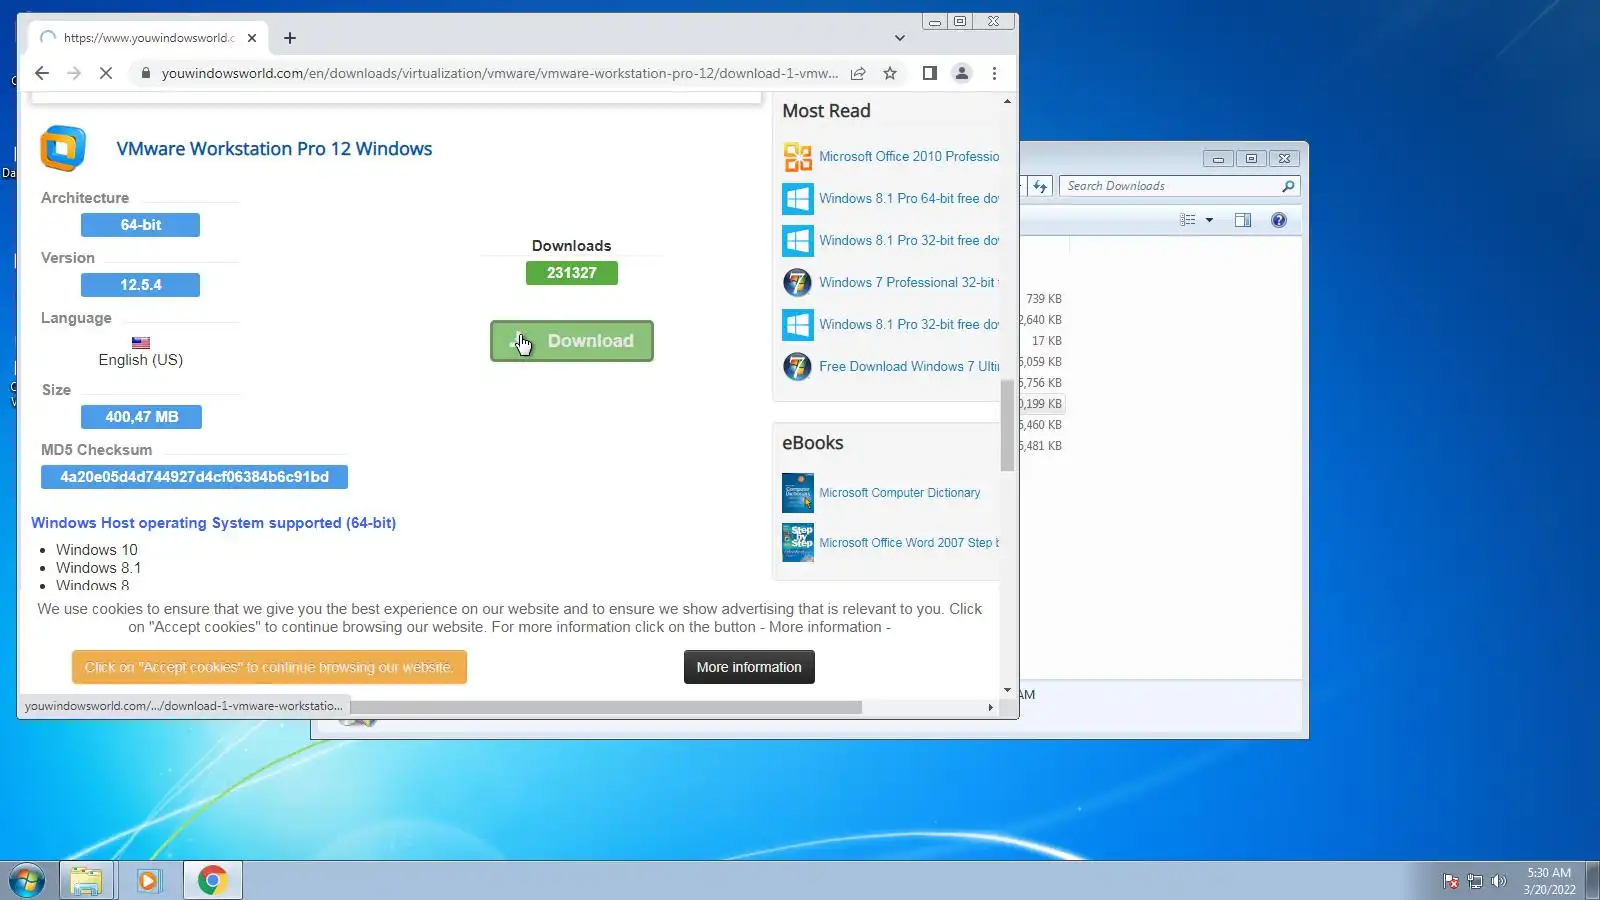This screenshot has width=1600, height=900.
Task: Open Windows Explorer from the taskbar
Action: click(86, 881)
